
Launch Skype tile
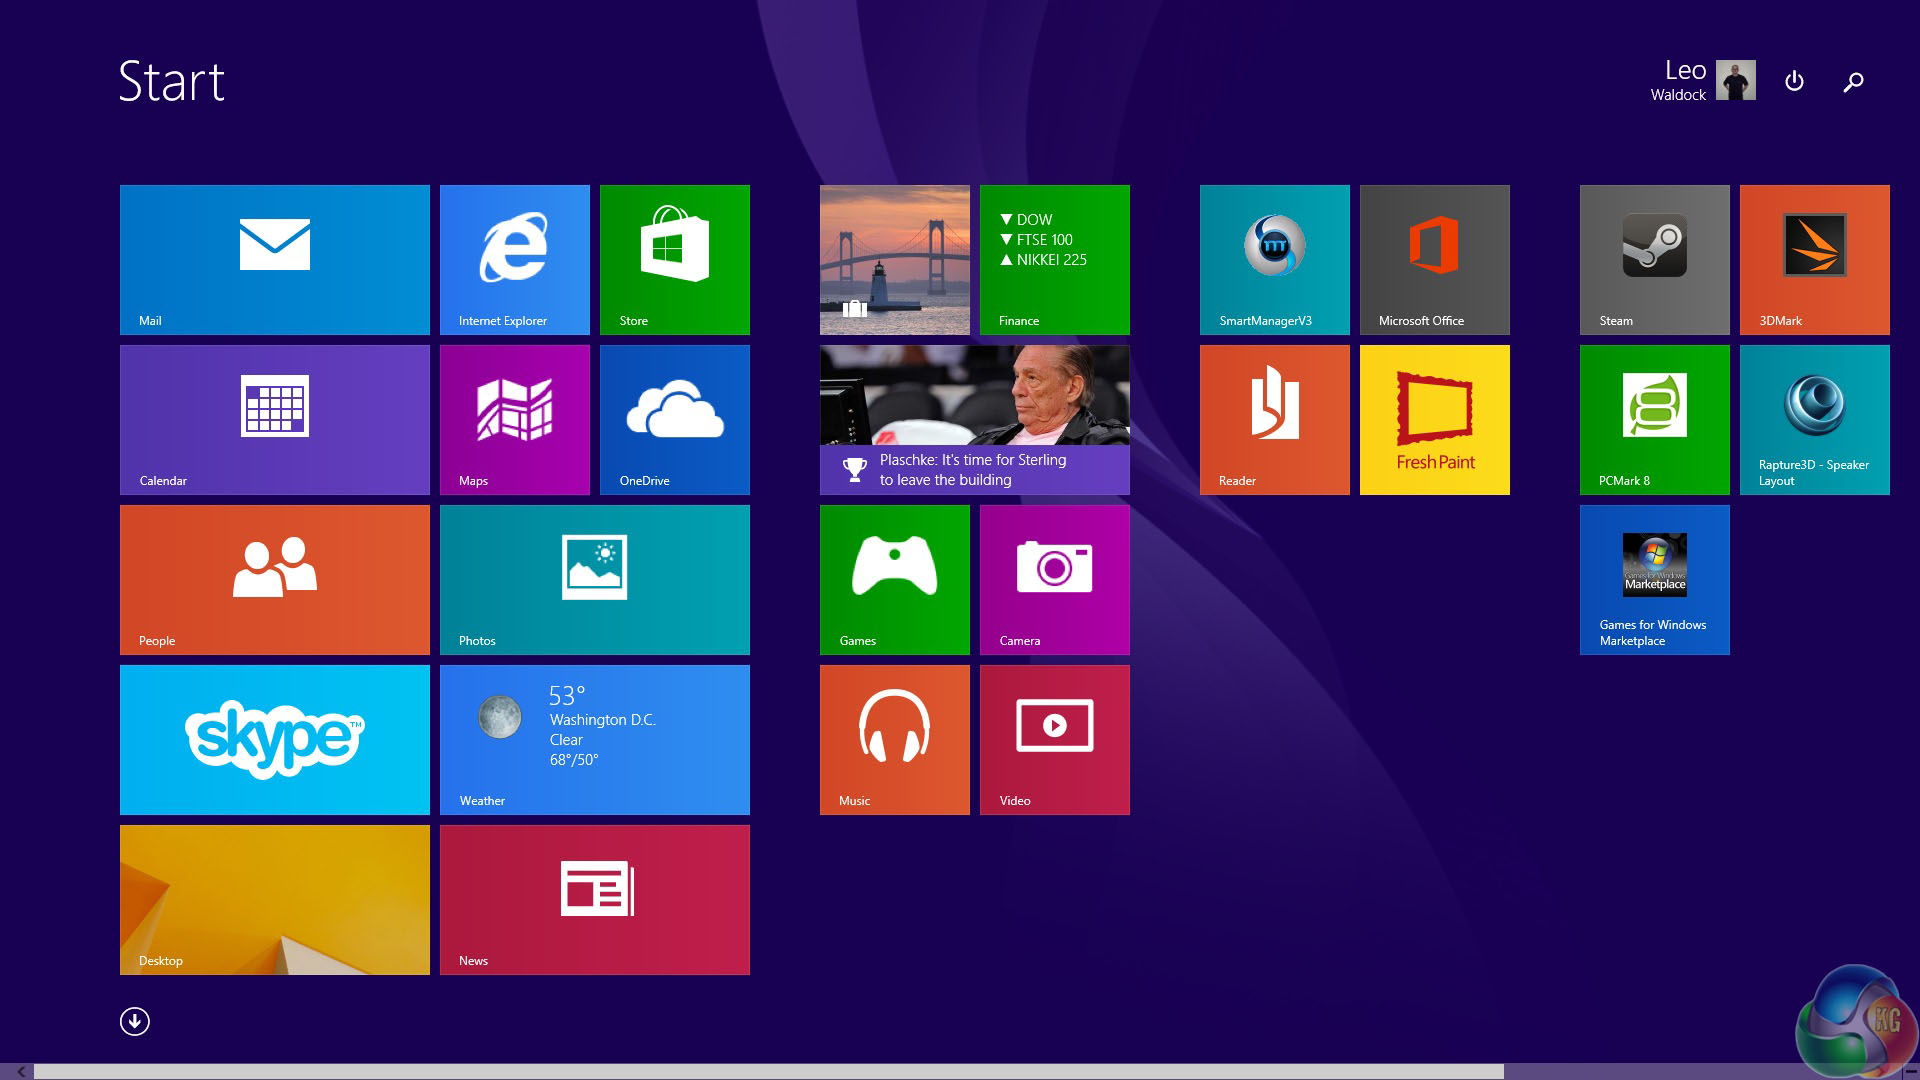(x=274, y=739)
